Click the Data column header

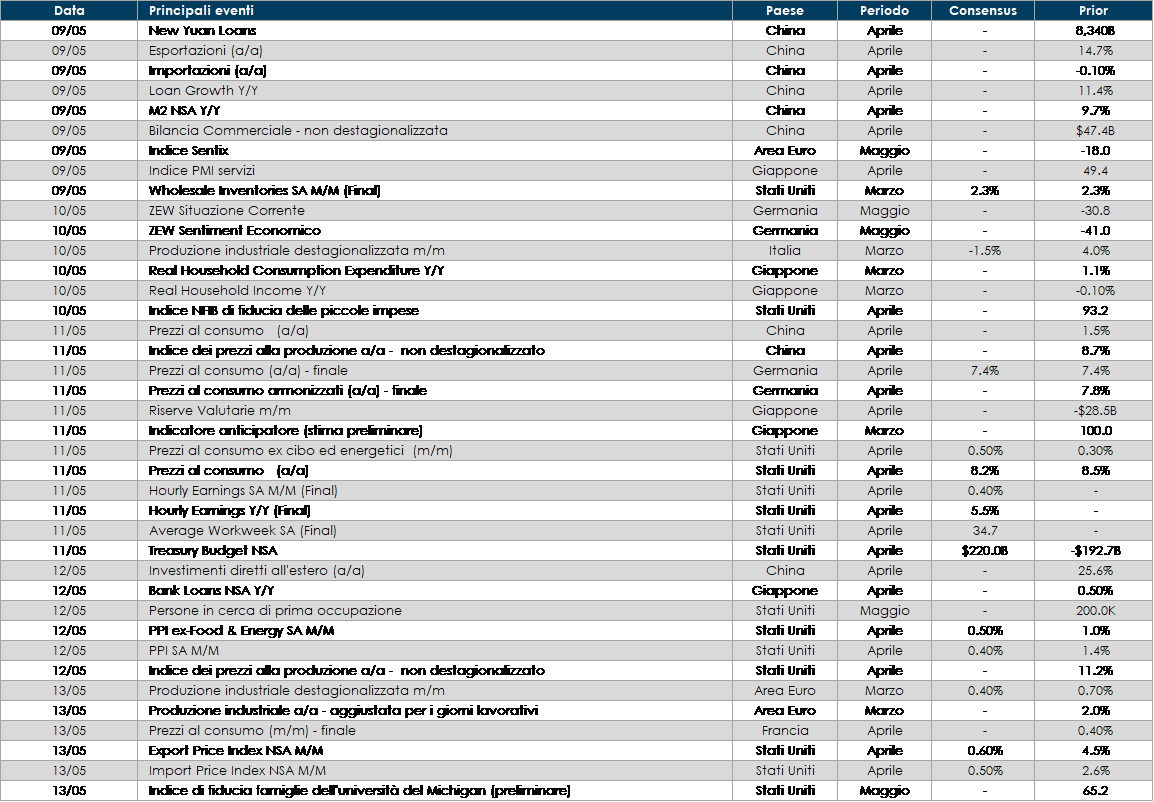[69, 11]
